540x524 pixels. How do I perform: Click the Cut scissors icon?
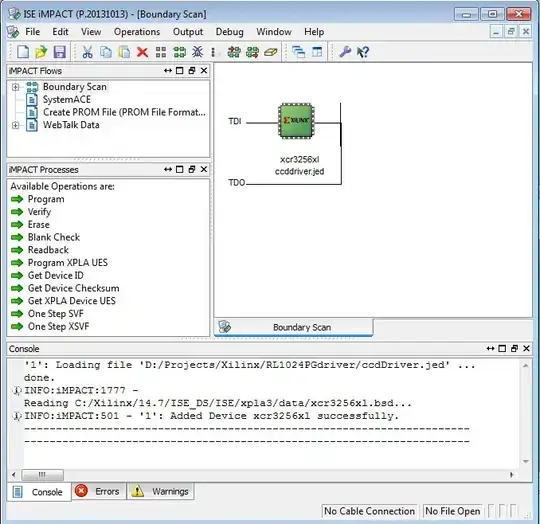(87, 52)
